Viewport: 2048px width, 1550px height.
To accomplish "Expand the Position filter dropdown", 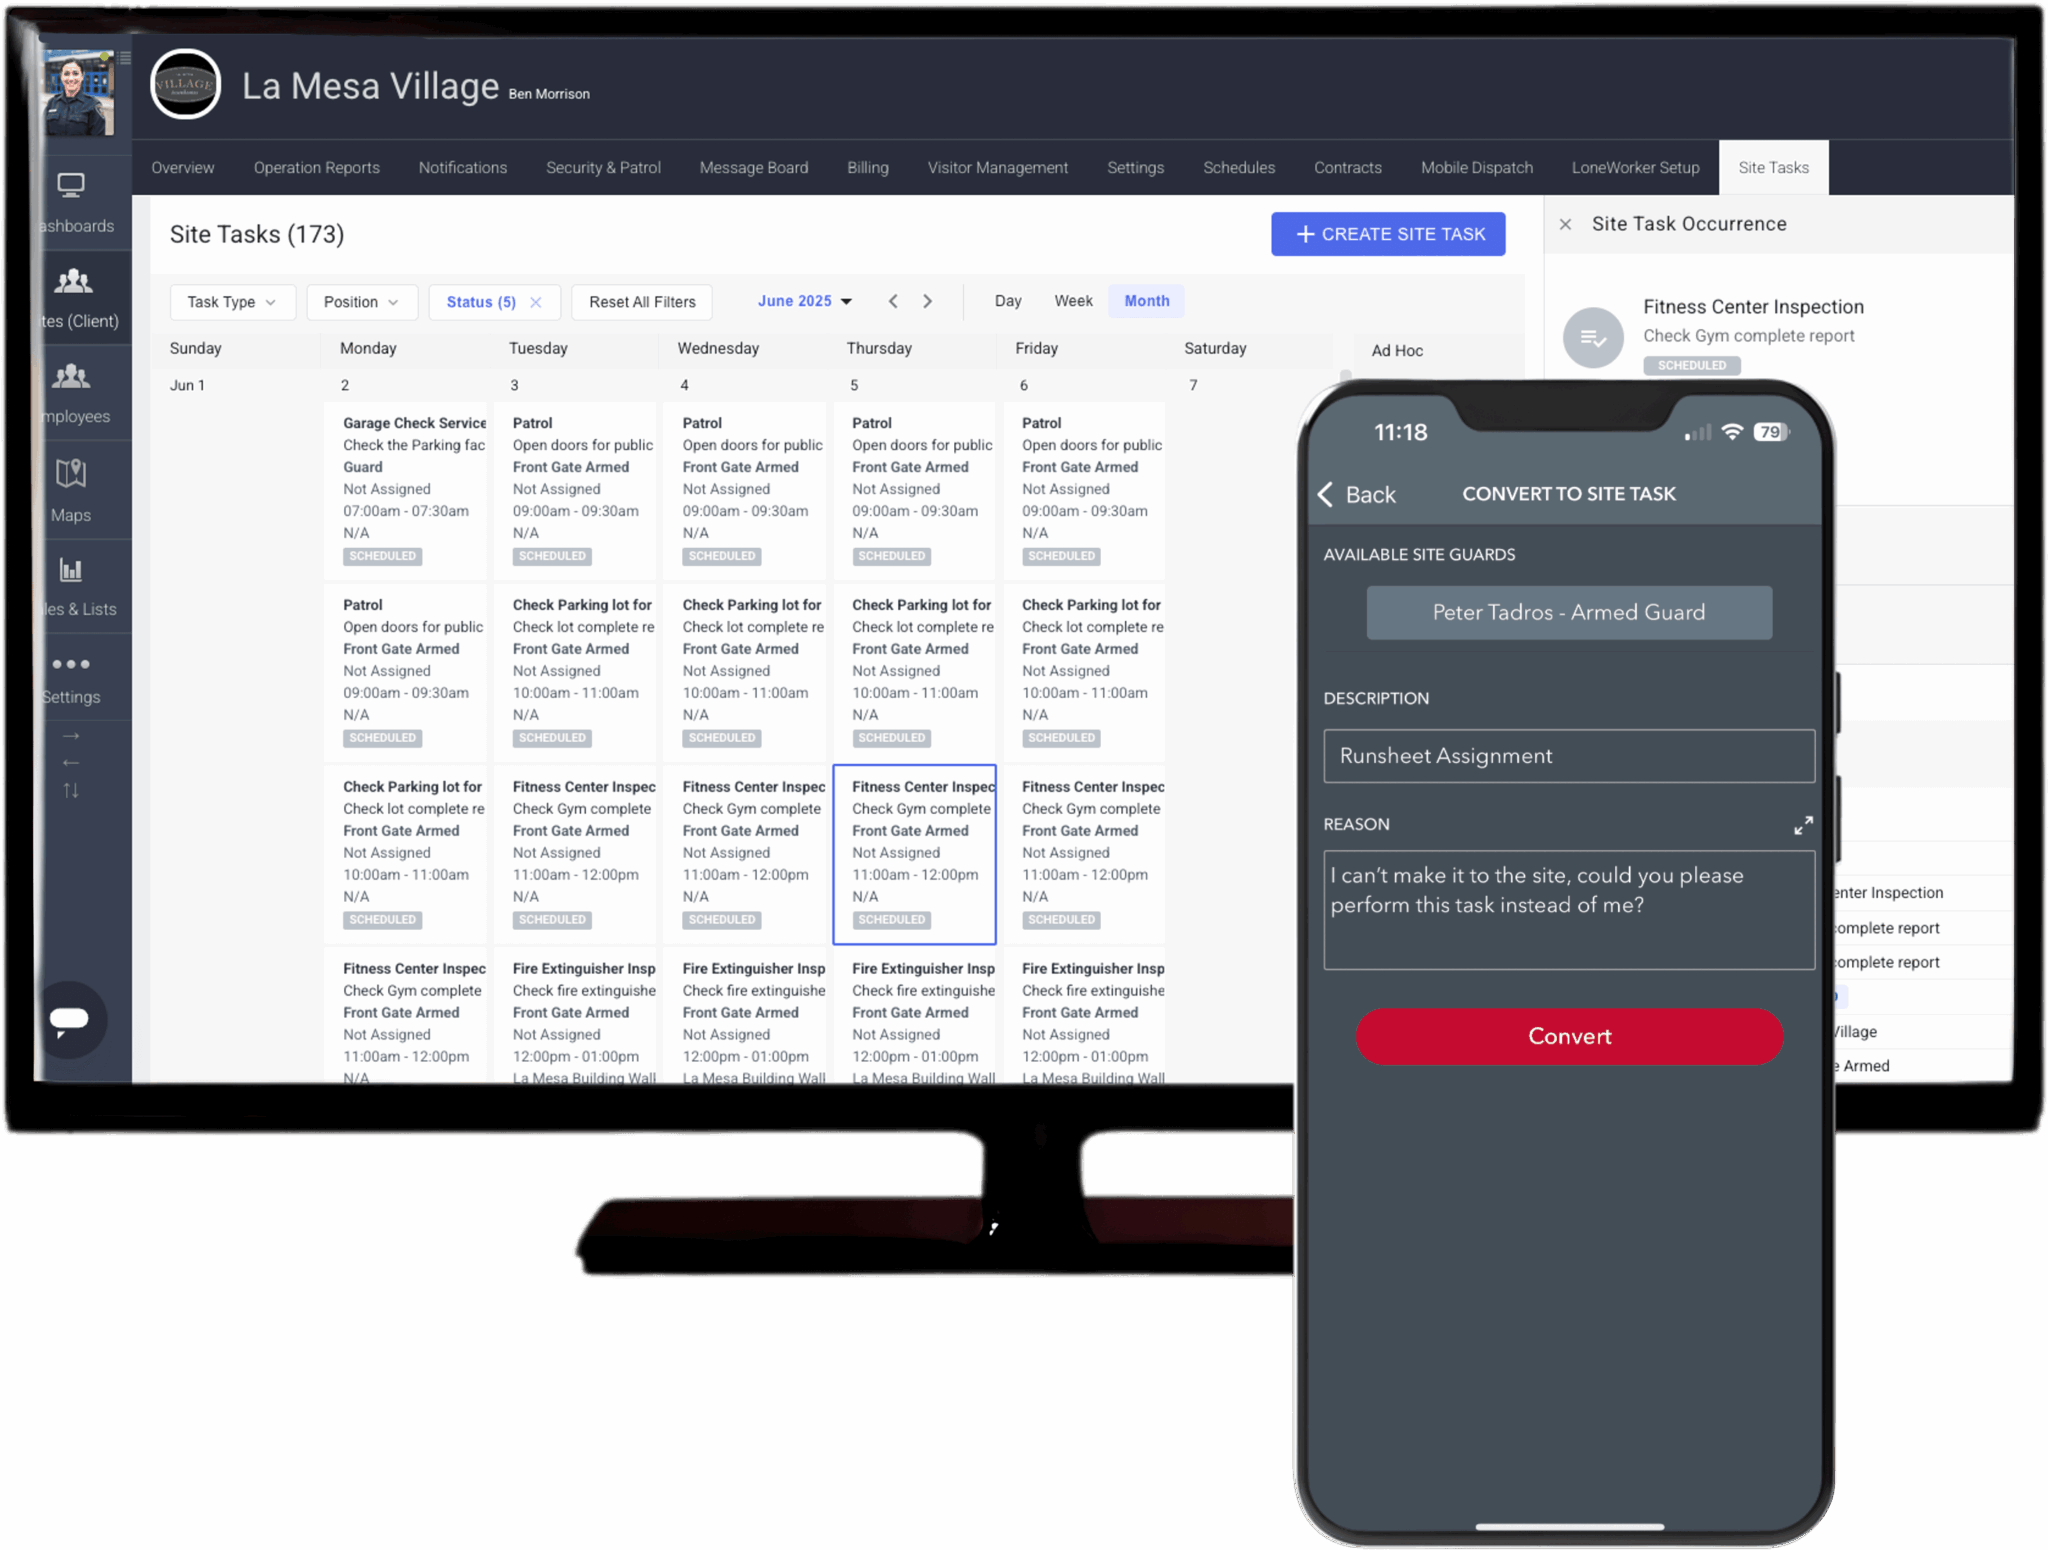I will (x=361, y=301).
